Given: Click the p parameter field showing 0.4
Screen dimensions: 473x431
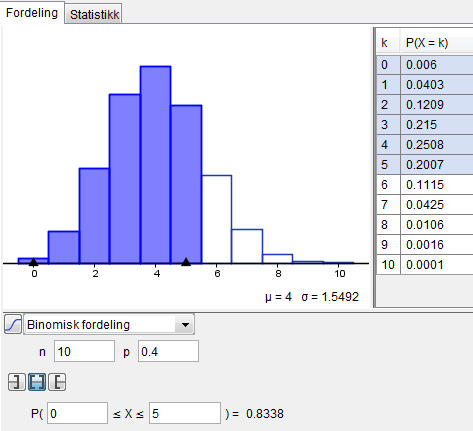Looking at the screenshot, I should pos(168,351).
